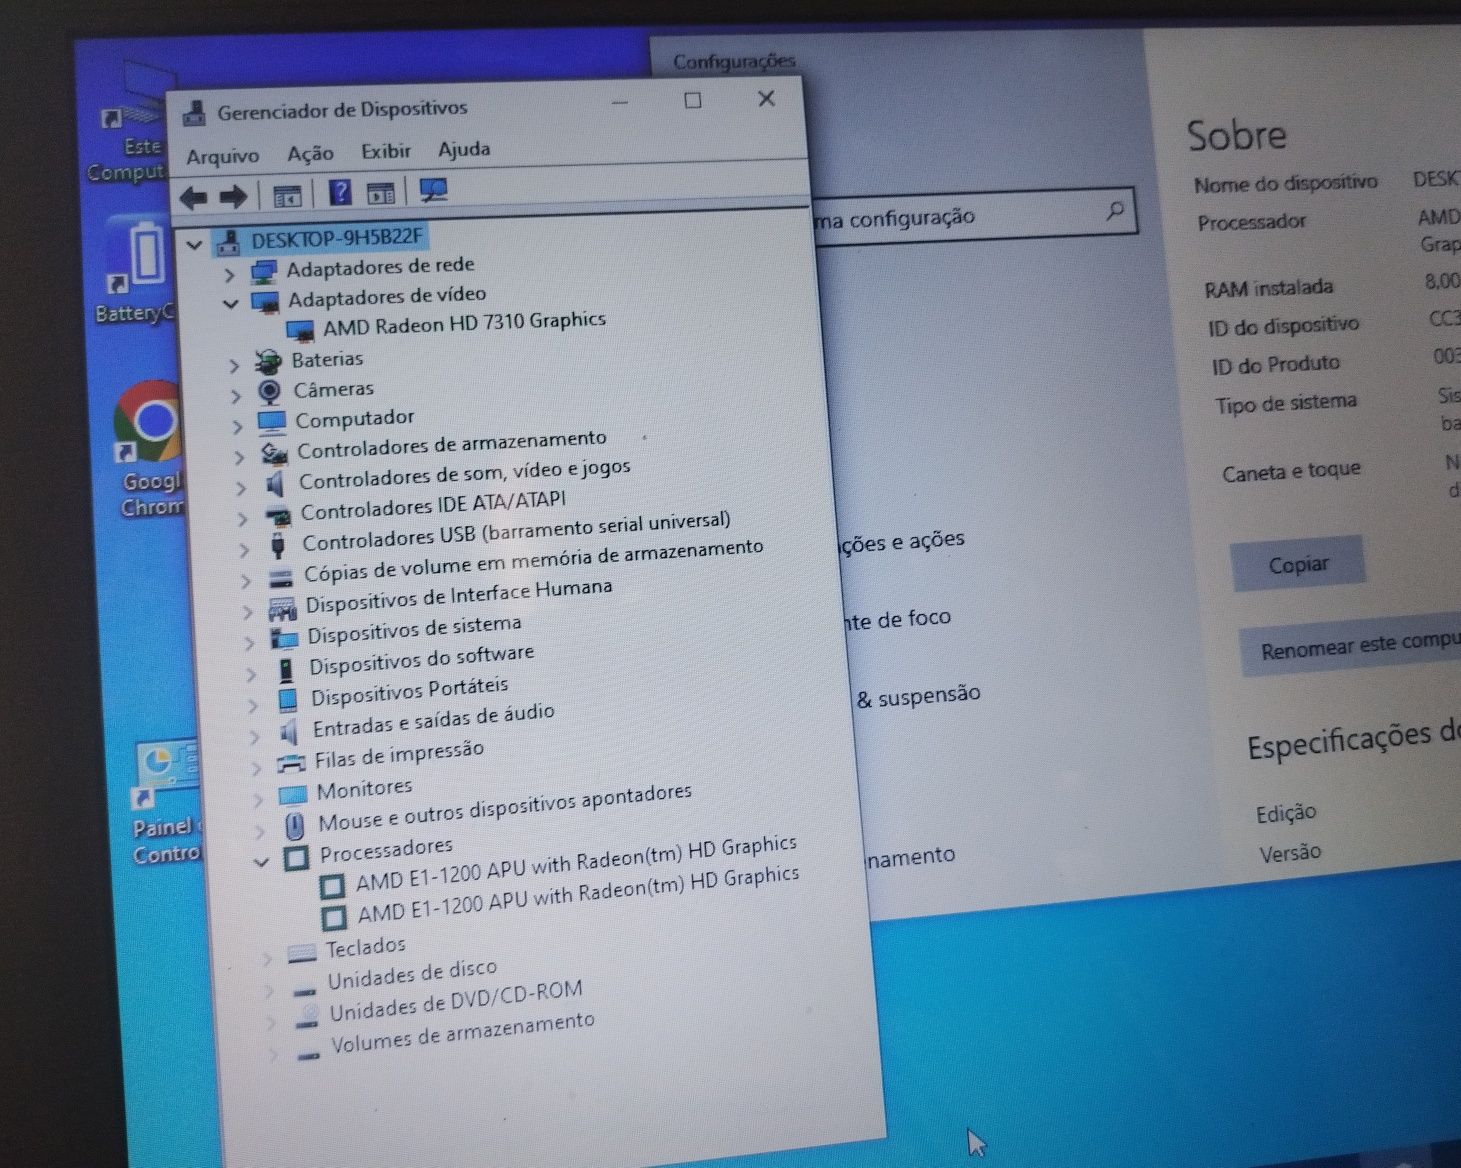The image size is (1461, 1168).
Task: Click the Controladores USB plug icon
Action: click(x=278, y=544)
